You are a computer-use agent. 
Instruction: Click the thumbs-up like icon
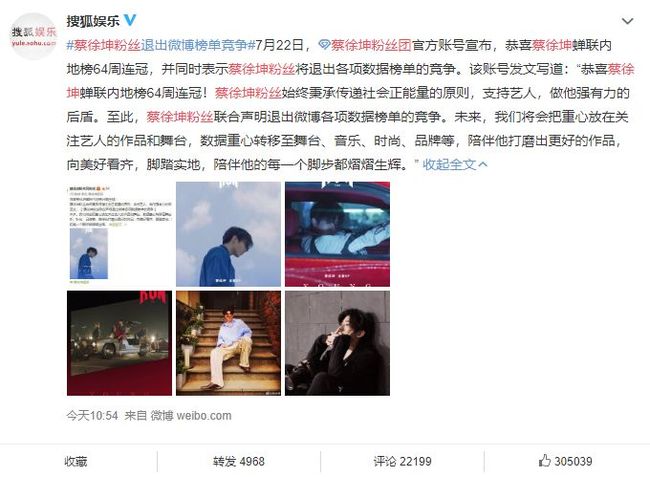(544, 460)
